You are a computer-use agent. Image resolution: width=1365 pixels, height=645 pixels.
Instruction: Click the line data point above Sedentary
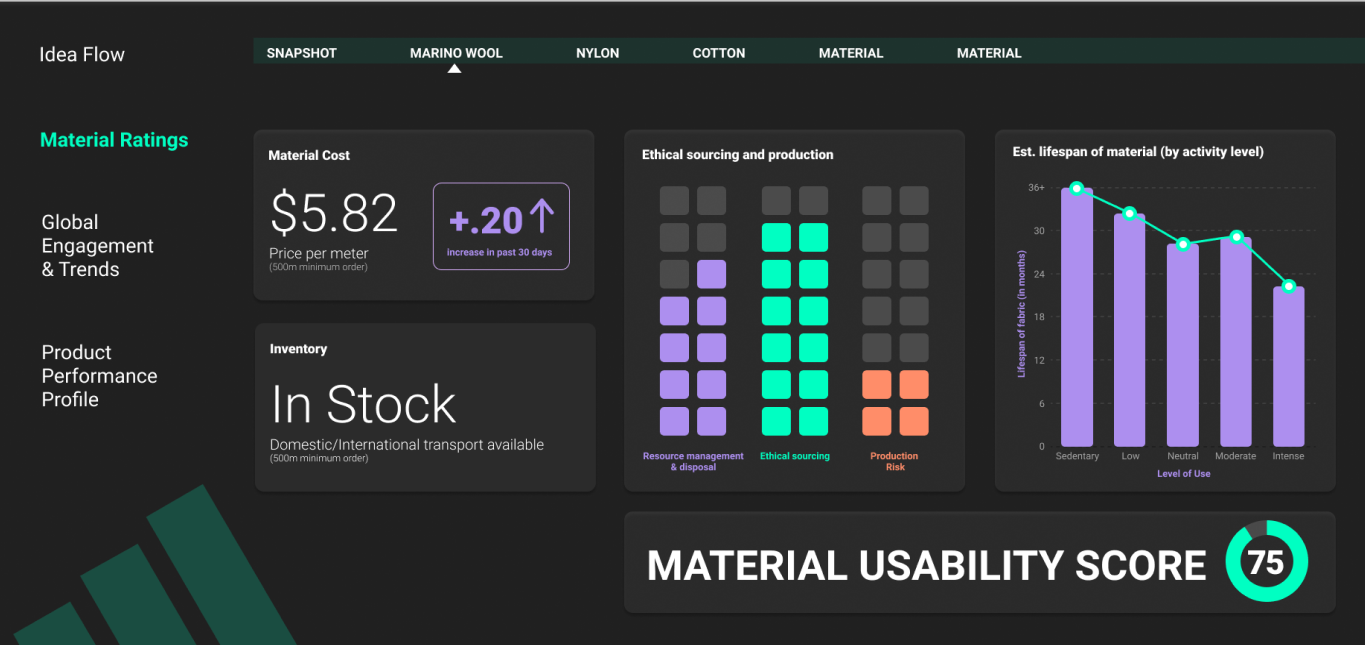coord(1077,188)
